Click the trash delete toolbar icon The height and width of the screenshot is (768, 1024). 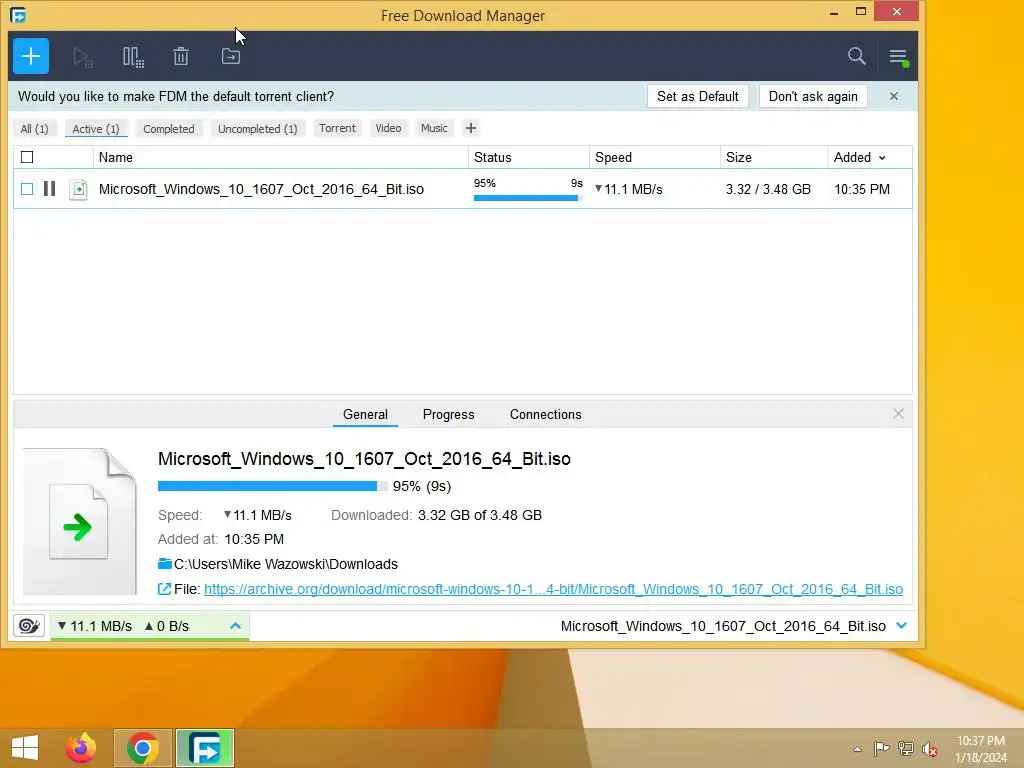coord(181,57)
